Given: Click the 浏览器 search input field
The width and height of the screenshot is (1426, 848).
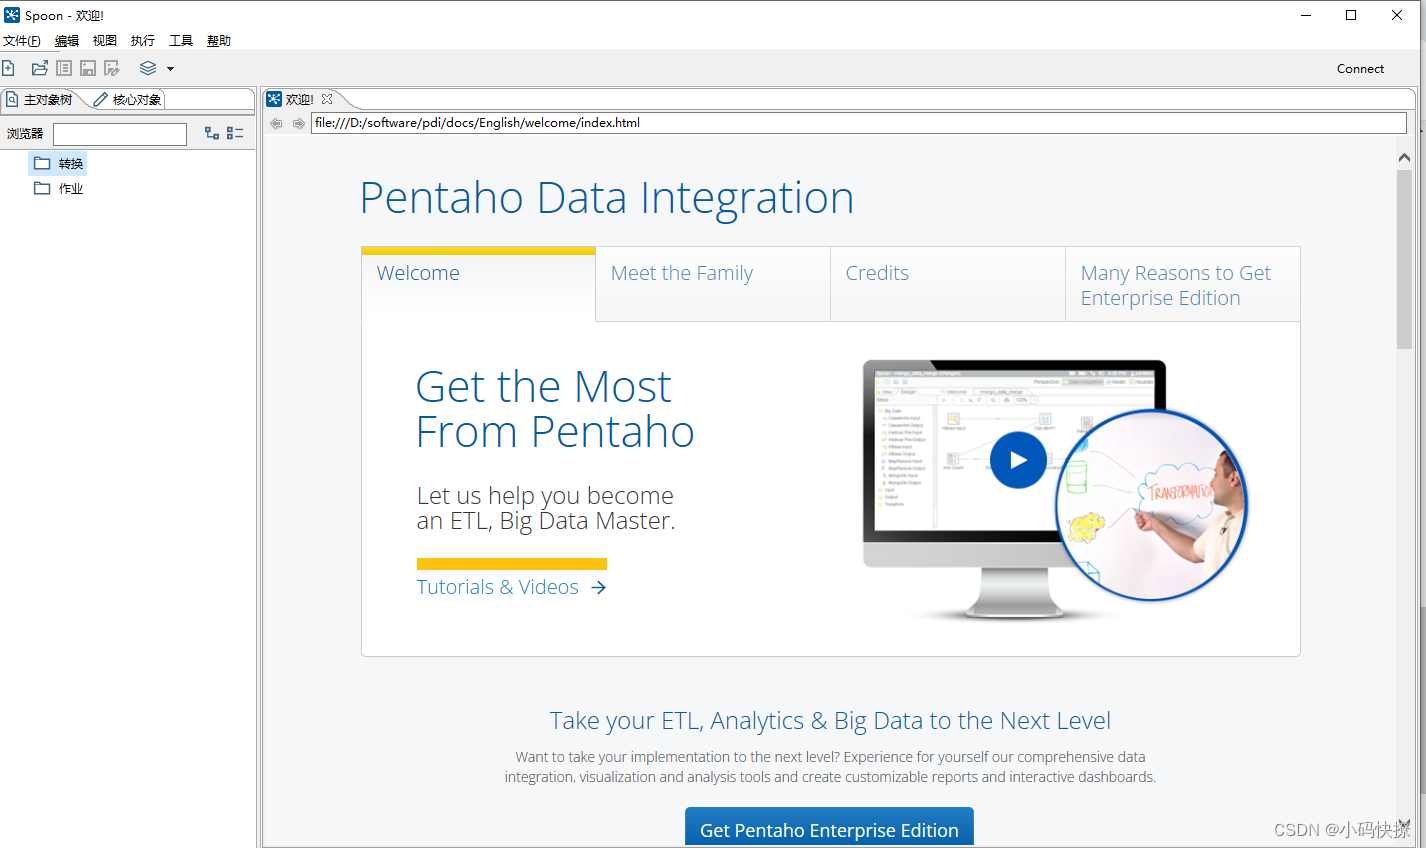Looking at the screenshot, I should pyautogui.click(x=120, y=134).
